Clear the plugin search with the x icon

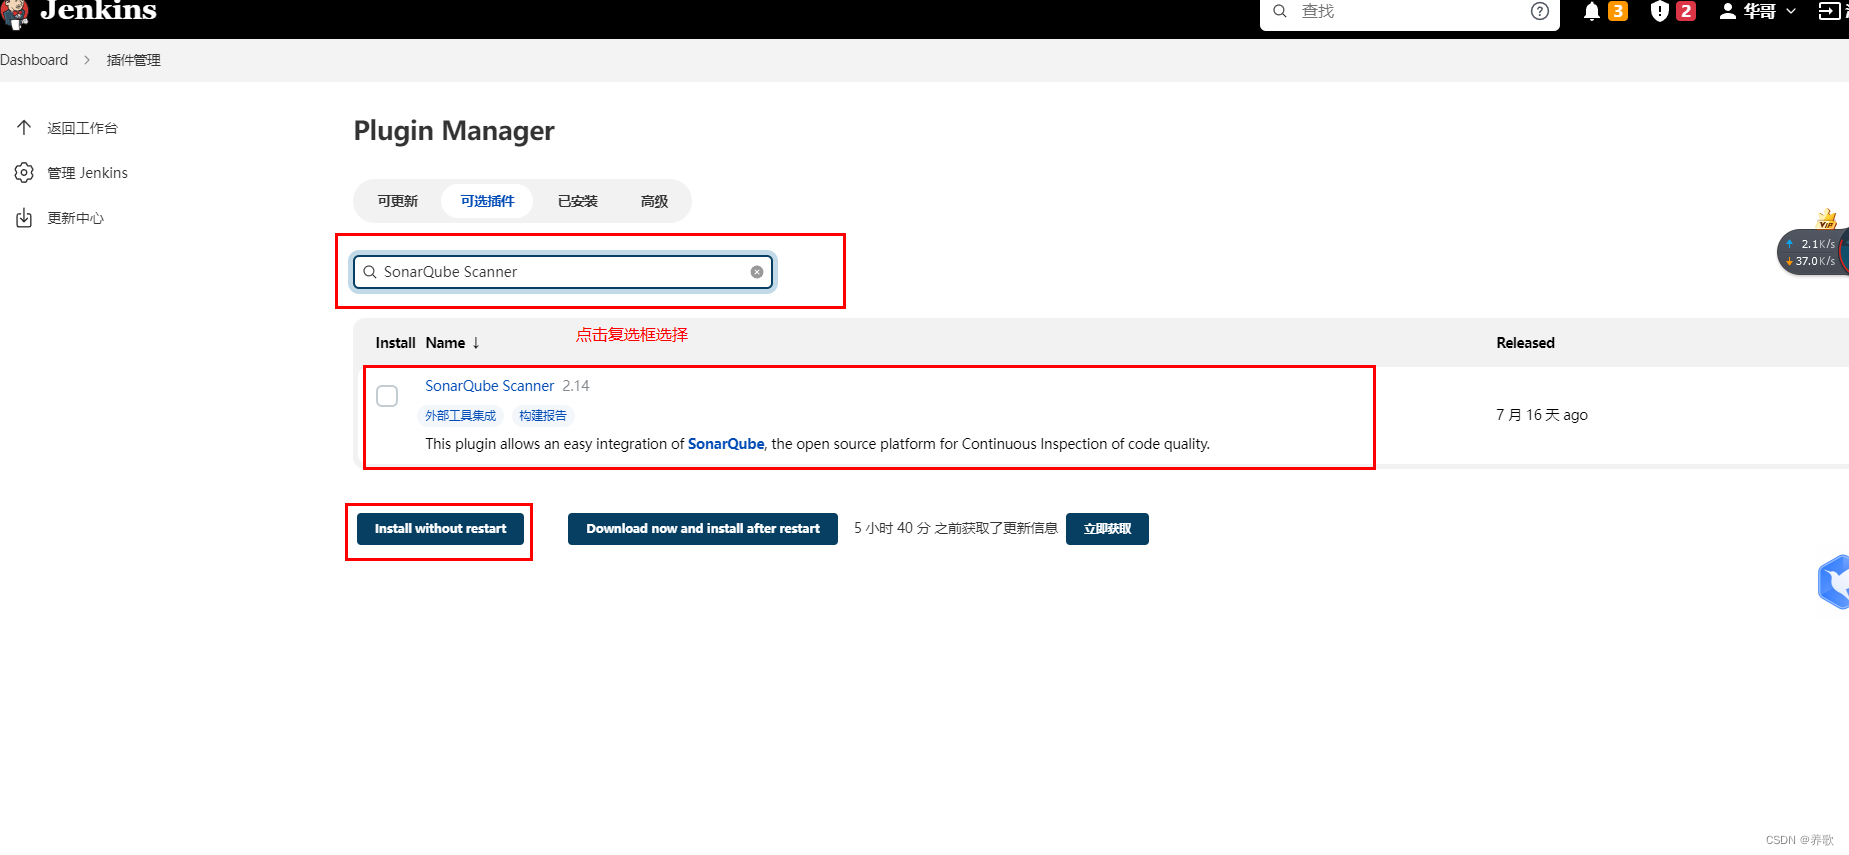coord(757,272)
